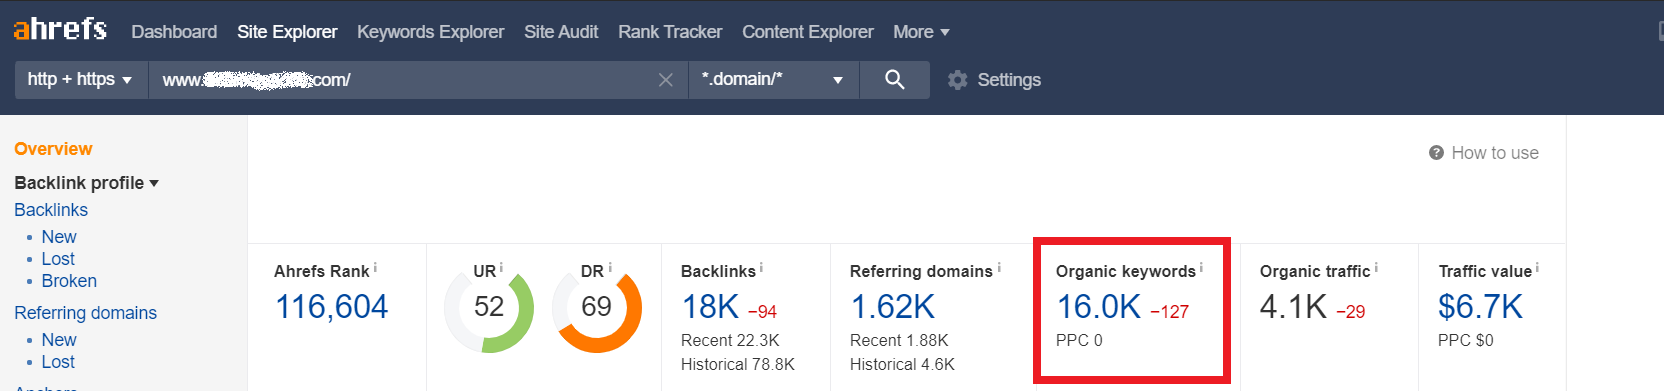Viewport: 1664px width, 391px height.
Task: Click the -29 organic traffic change
Action: point(1351,312)
